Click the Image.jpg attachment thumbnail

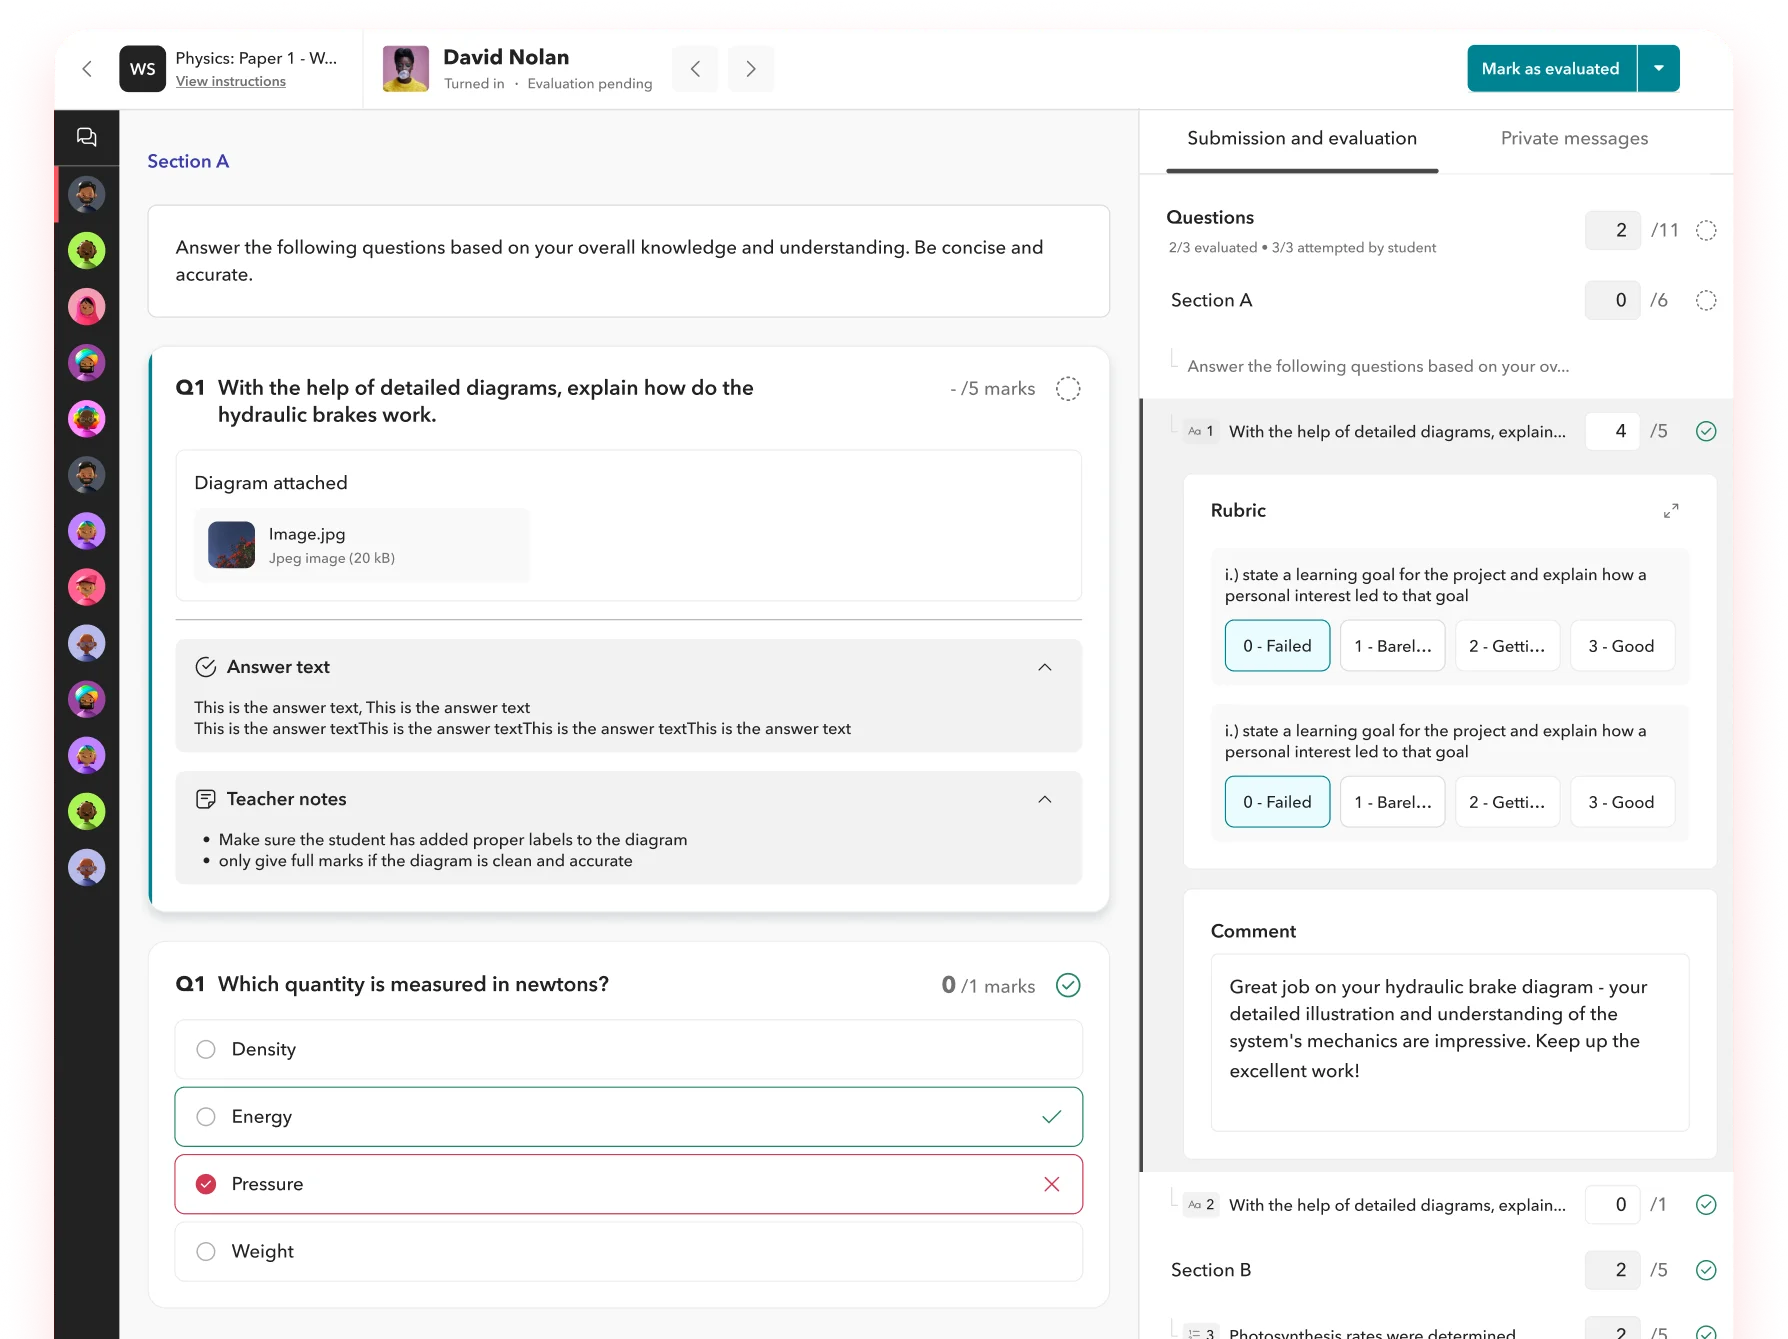[x=231, y=545]
